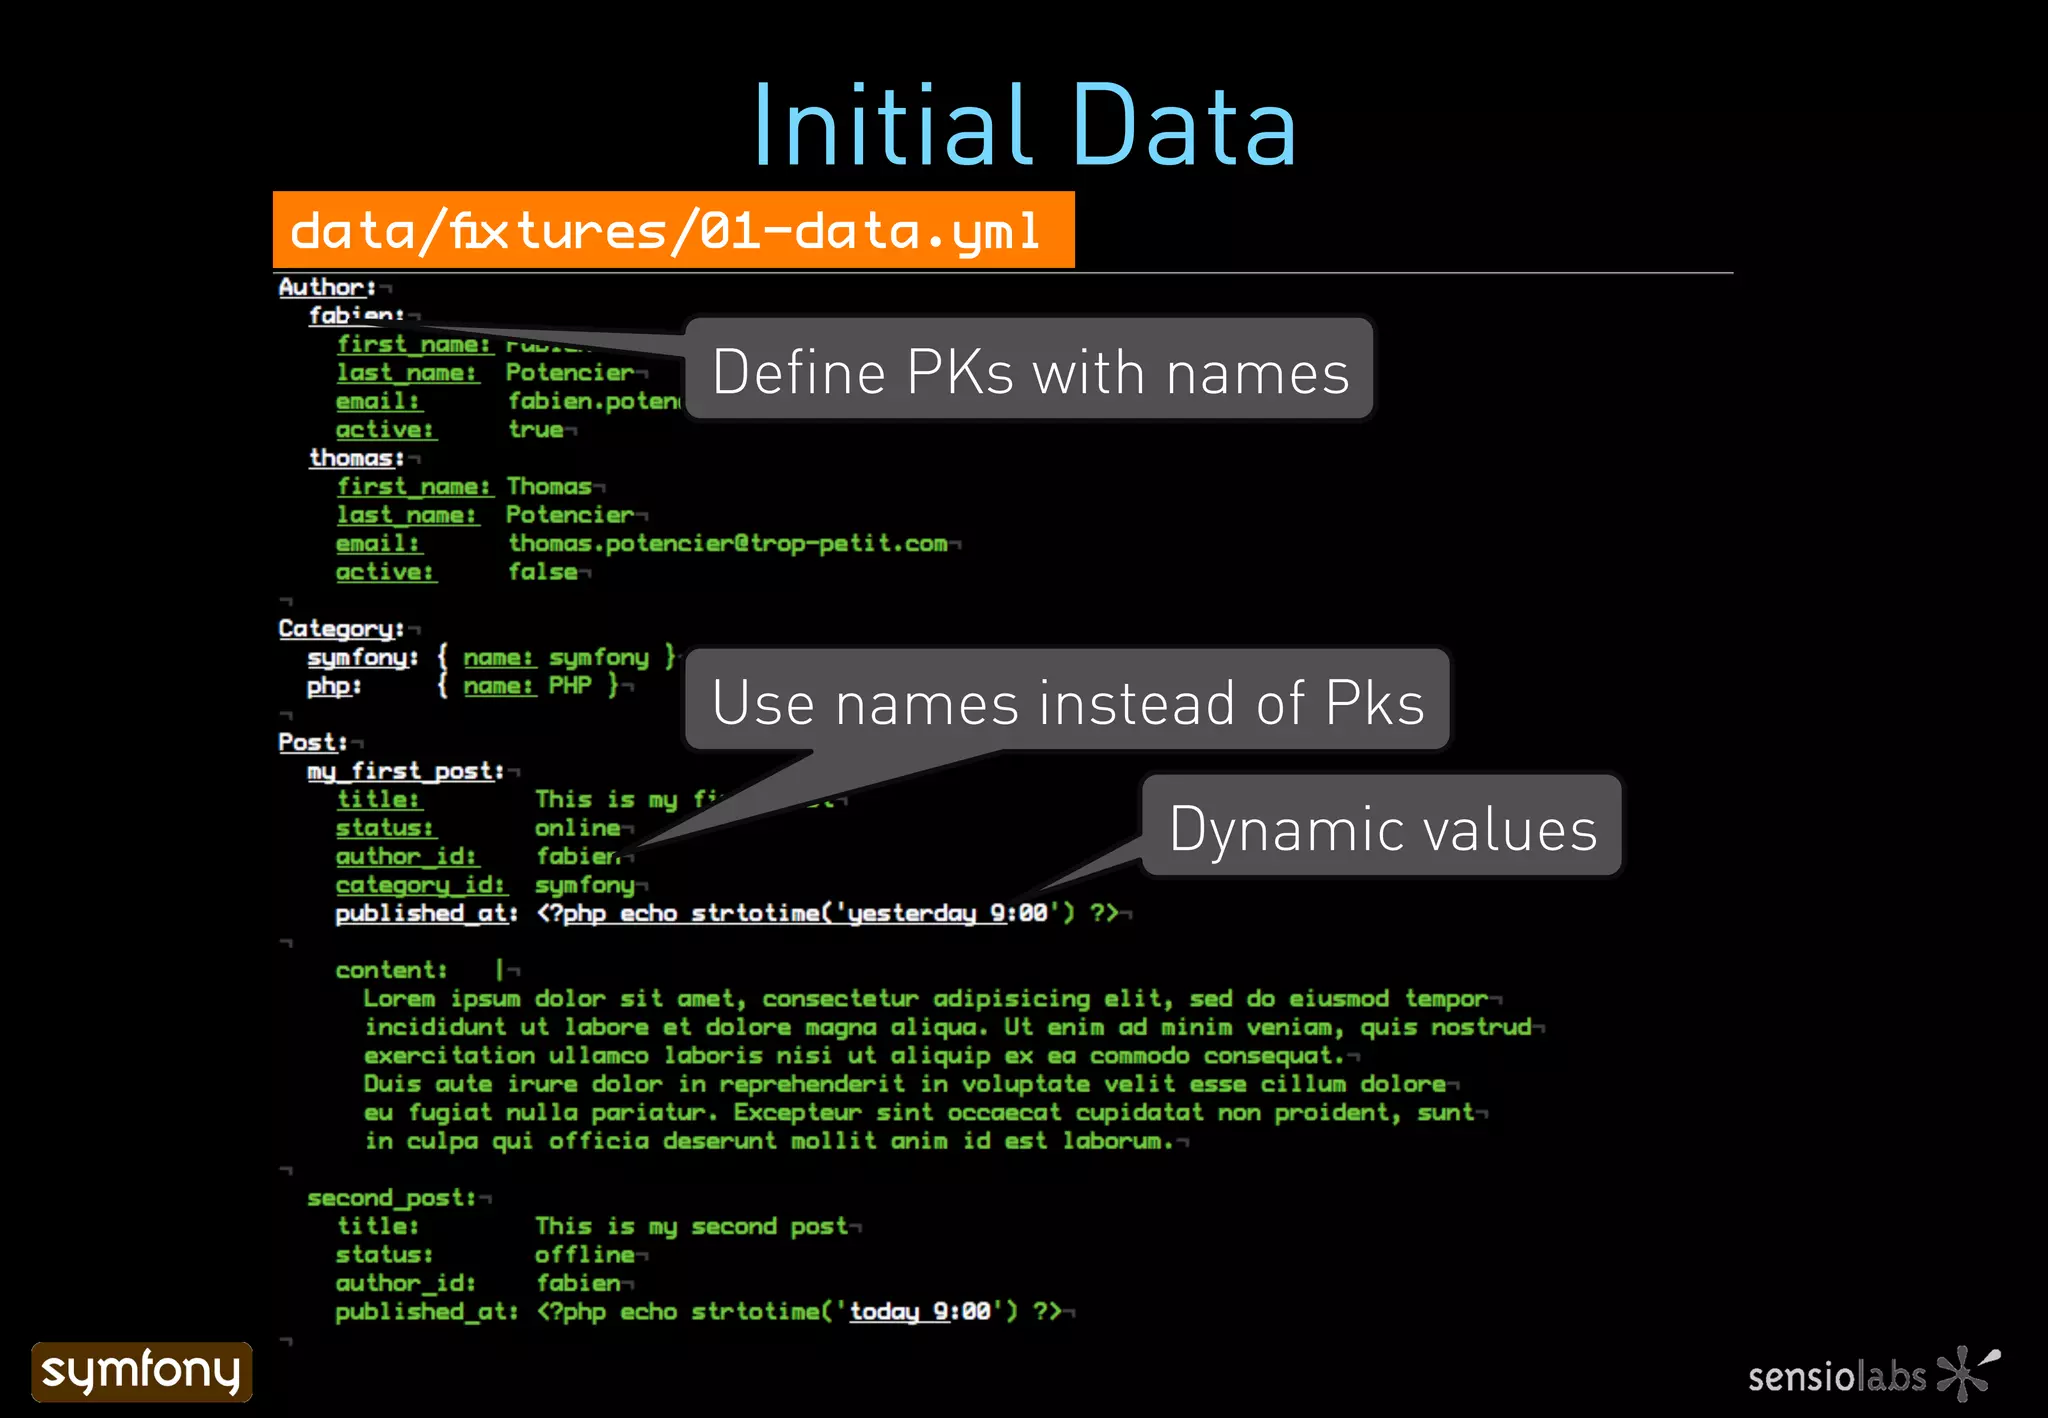
Task: Click the thomas.potencier@trop-petit.com email value
Action: tap(728, 543)
